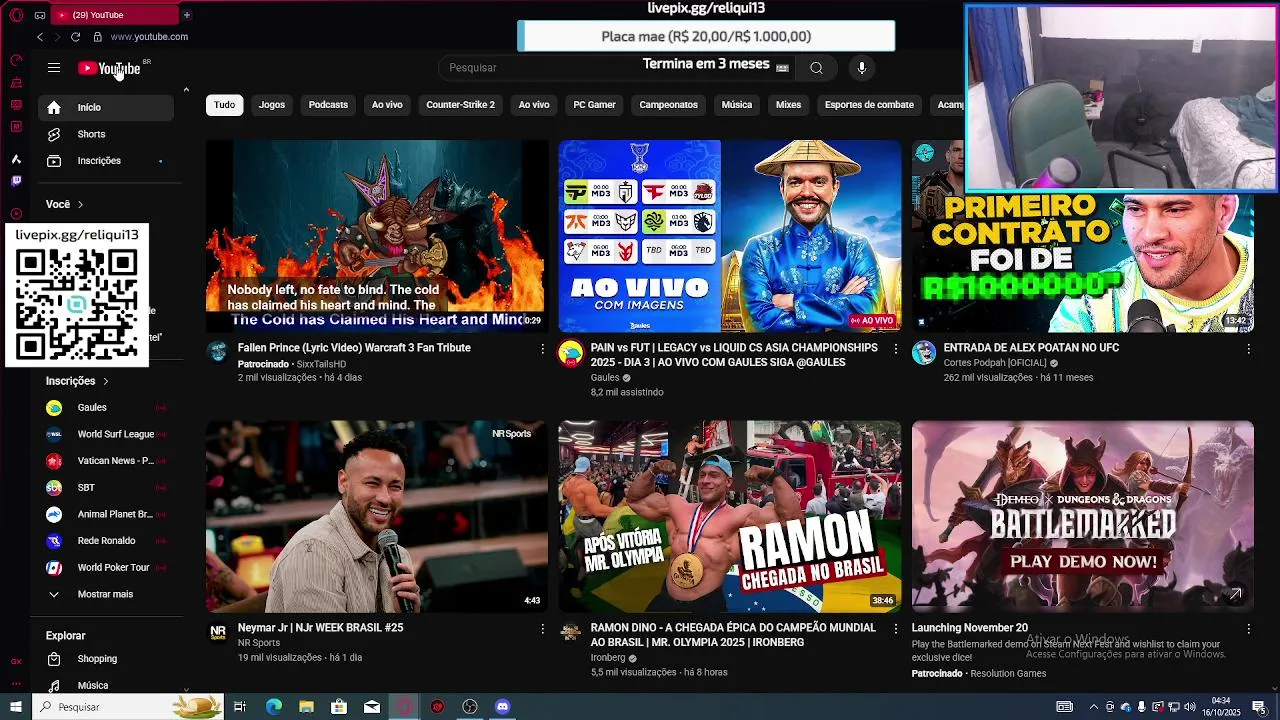Open Shorts in the sidebar
The height and width of the screenshot is (720, 1280).
(x=106, y=134)
